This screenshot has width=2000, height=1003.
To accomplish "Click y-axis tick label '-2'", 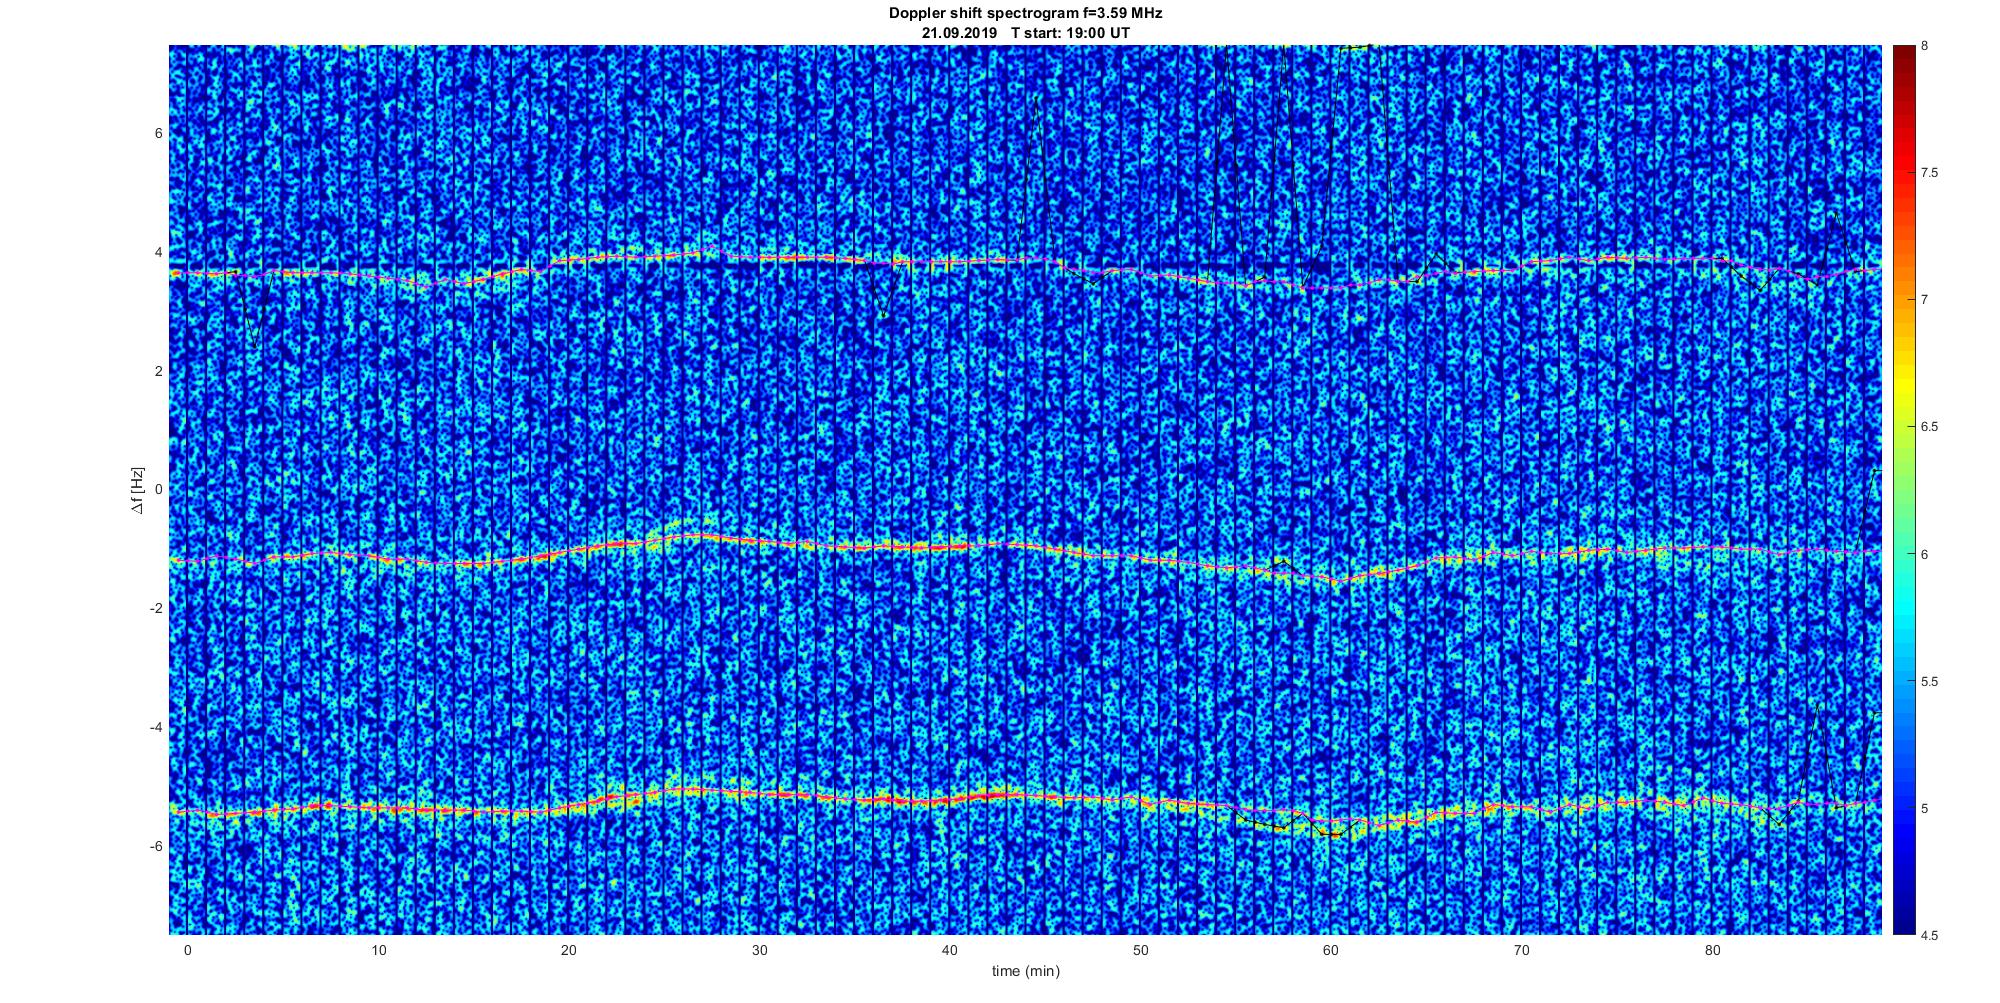I will coord(156,609).
